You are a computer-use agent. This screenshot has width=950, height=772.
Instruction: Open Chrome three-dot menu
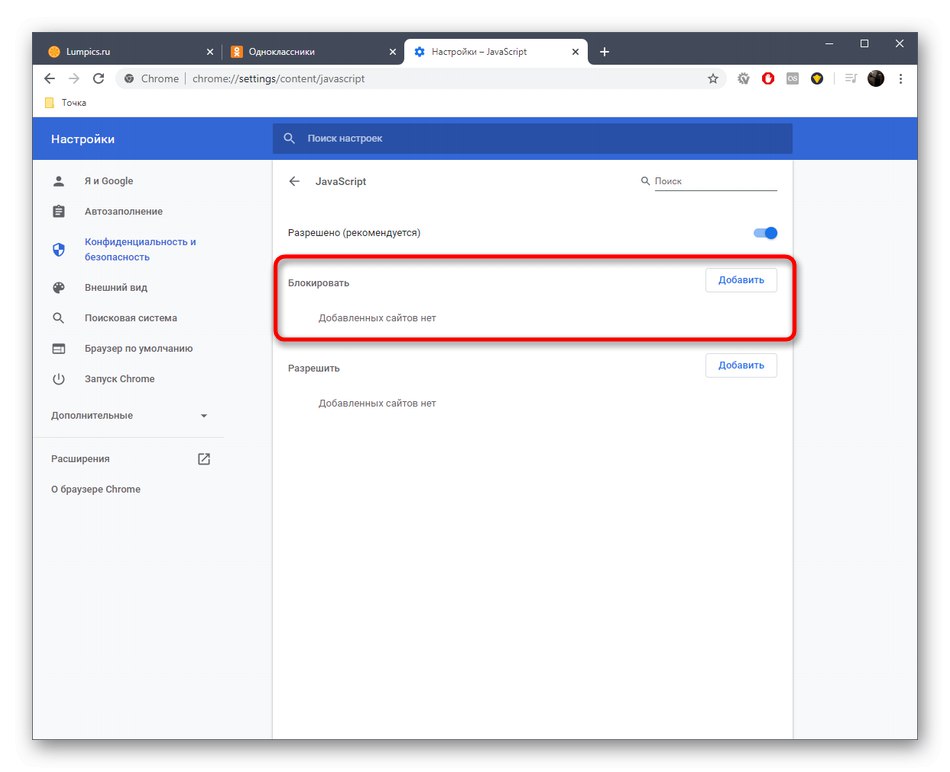click(x=900, y=78)
